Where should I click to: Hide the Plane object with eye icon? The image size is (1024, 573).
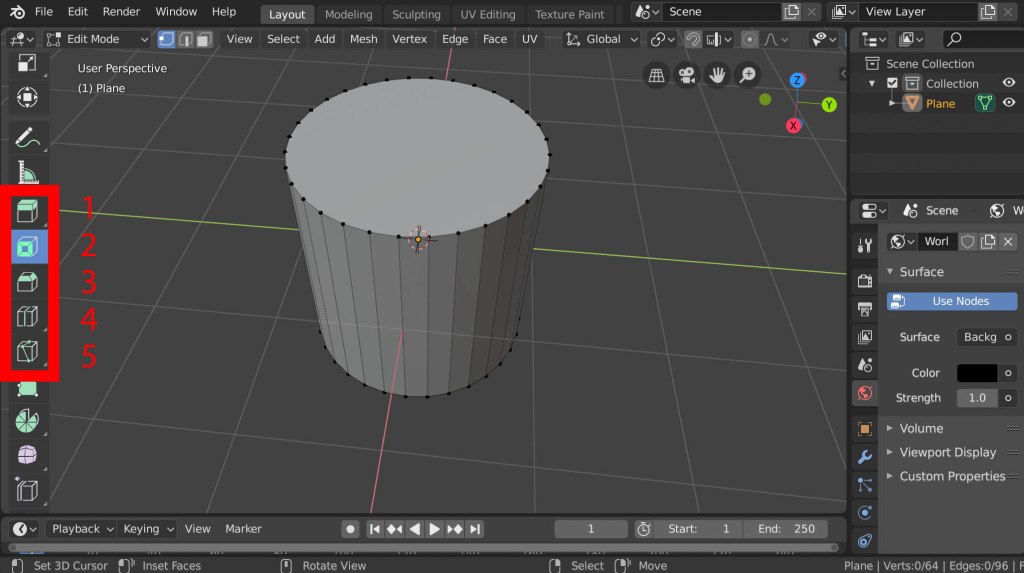point(1009,103)
